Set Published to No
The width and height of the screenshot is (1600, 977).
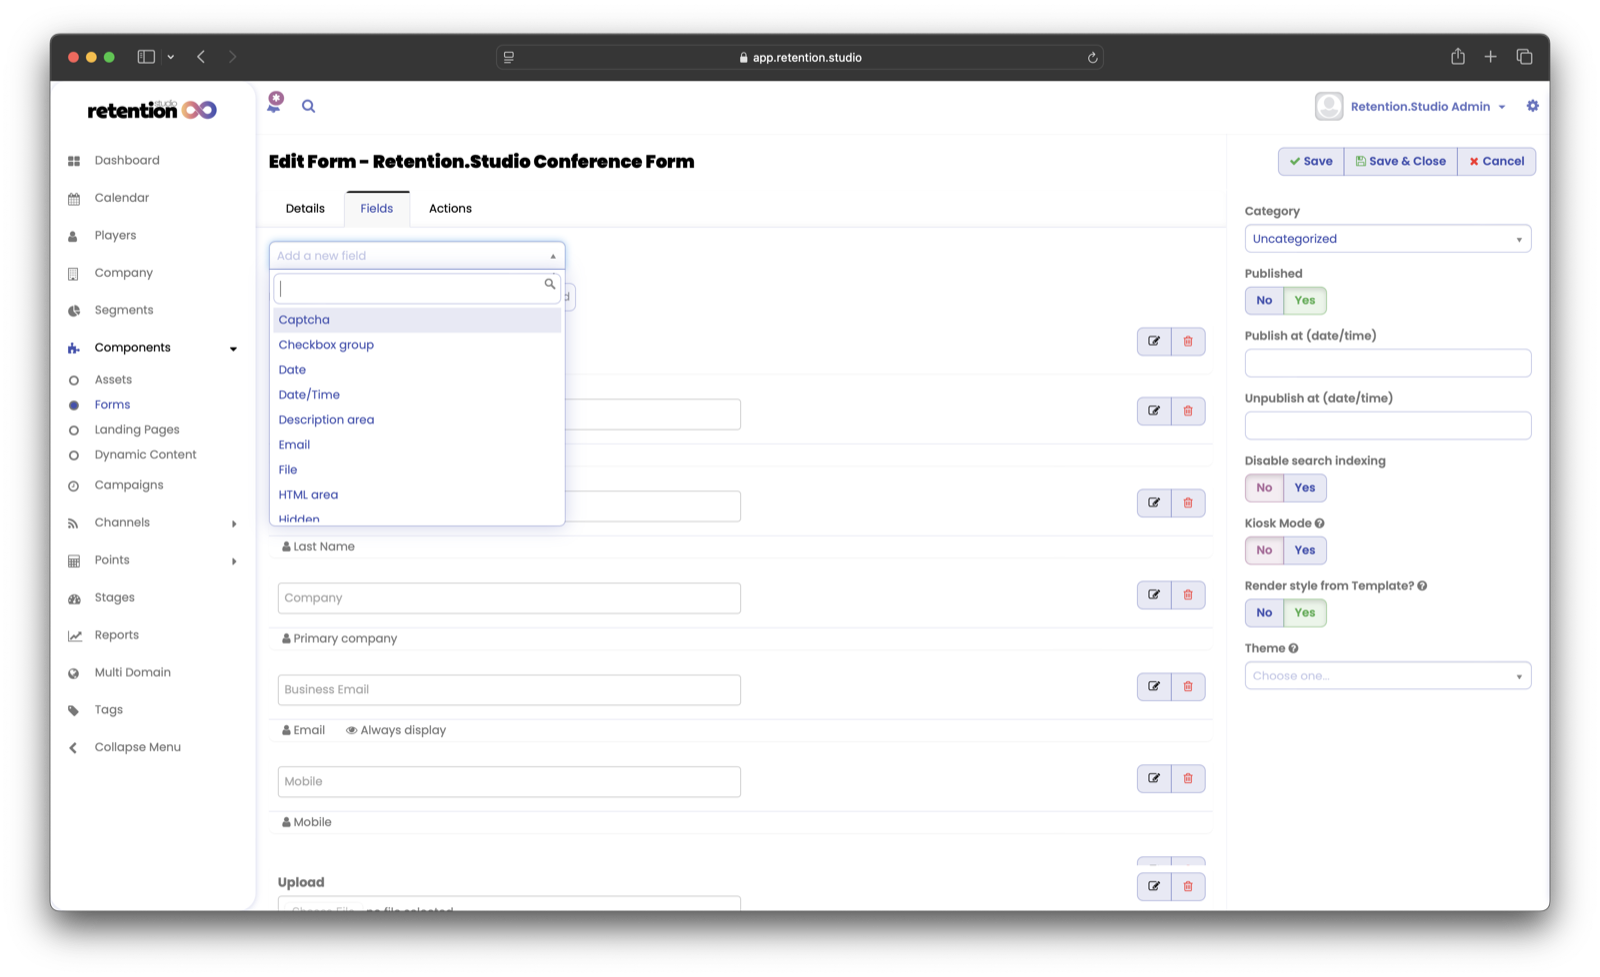click(1264, 300)
